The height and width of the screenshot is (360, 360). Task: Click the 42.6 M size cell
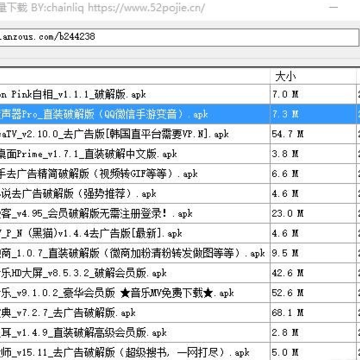tap(313, 273)
